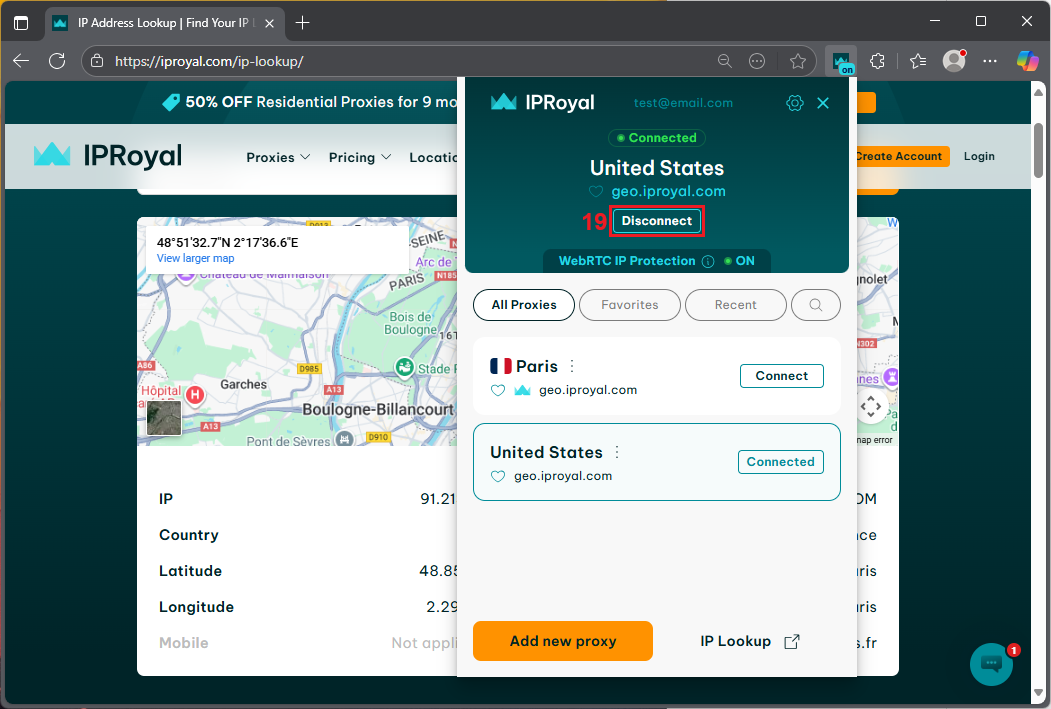Select the All Proxies tab

pyautogui.click(x=523, y=305)
